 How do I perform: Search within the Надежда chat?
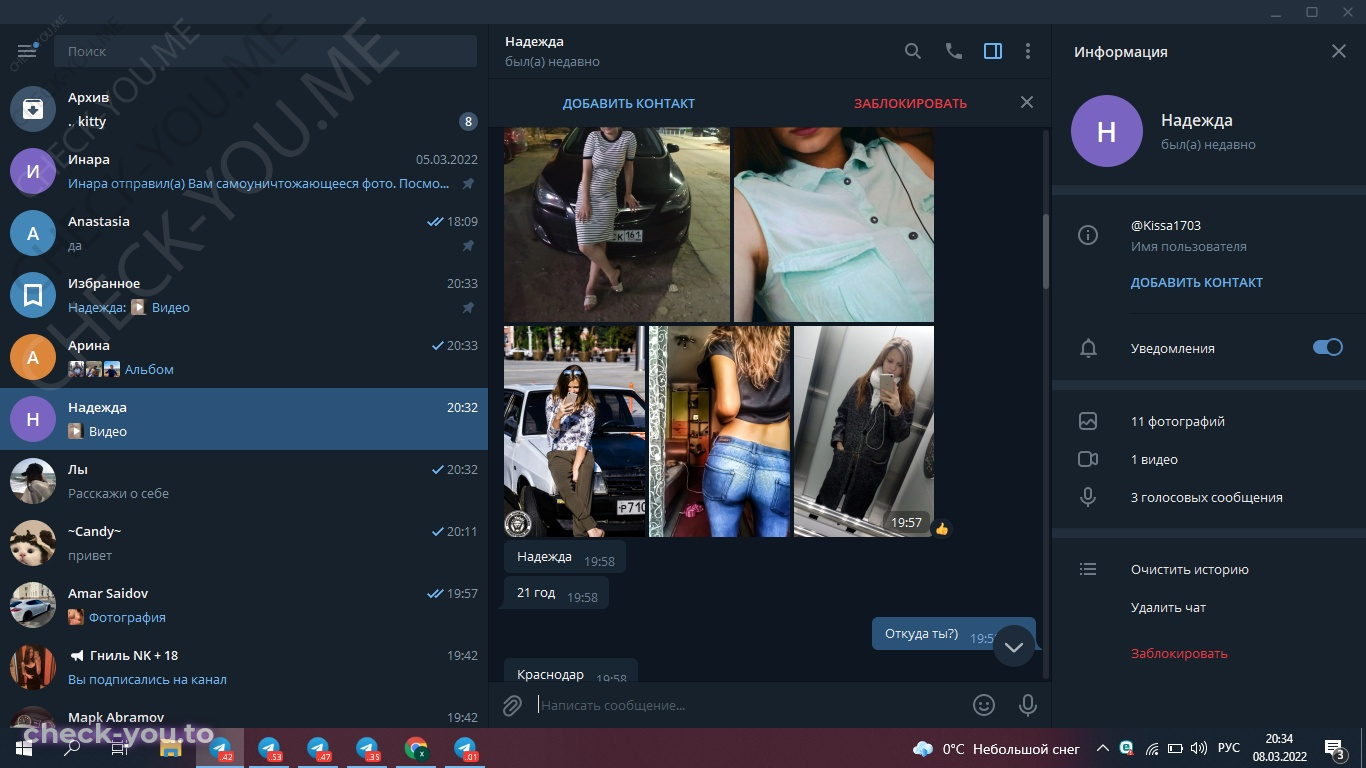(x=913, y=51)
